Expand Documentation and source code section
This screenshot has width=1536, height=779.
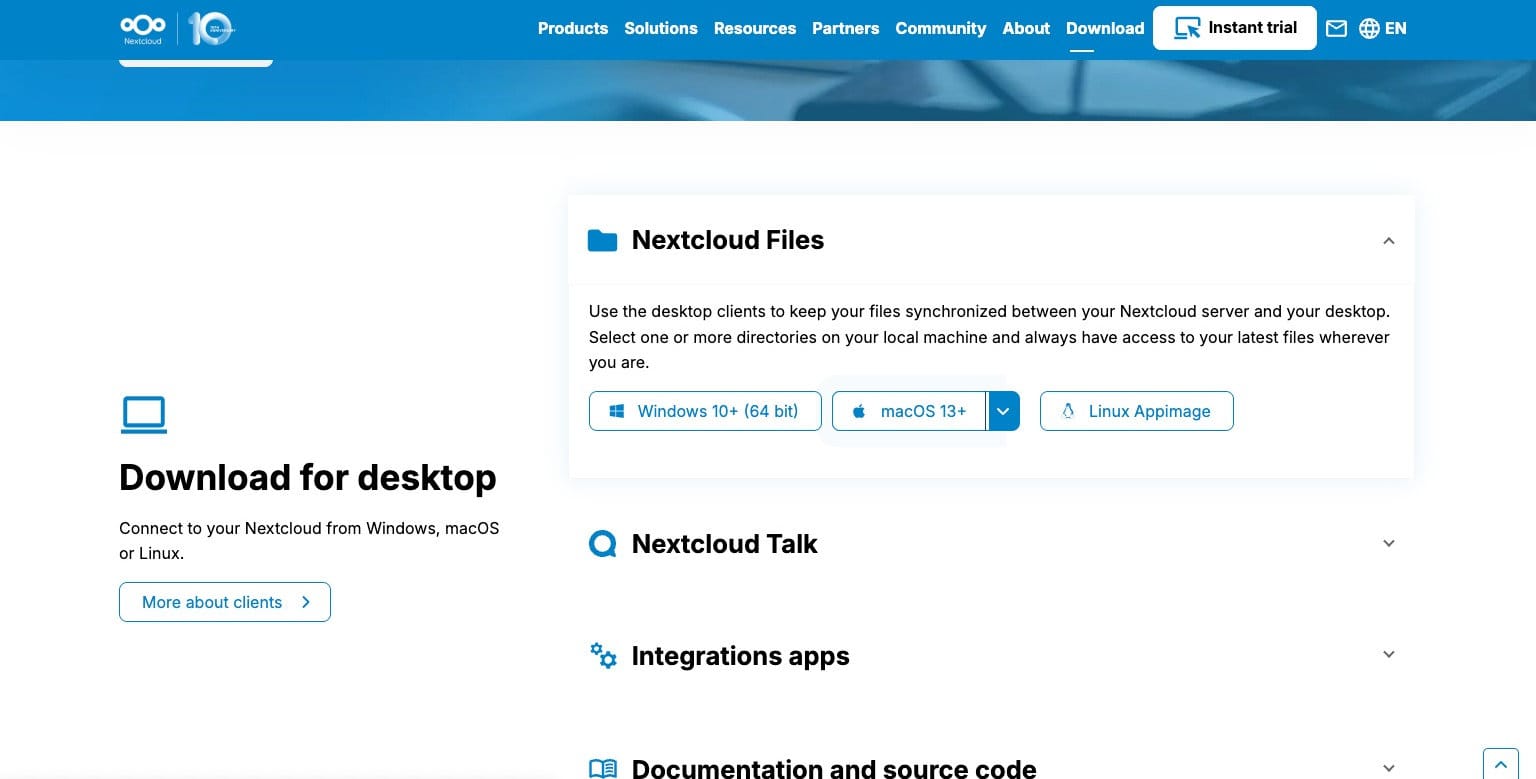tap(1388, 768)
